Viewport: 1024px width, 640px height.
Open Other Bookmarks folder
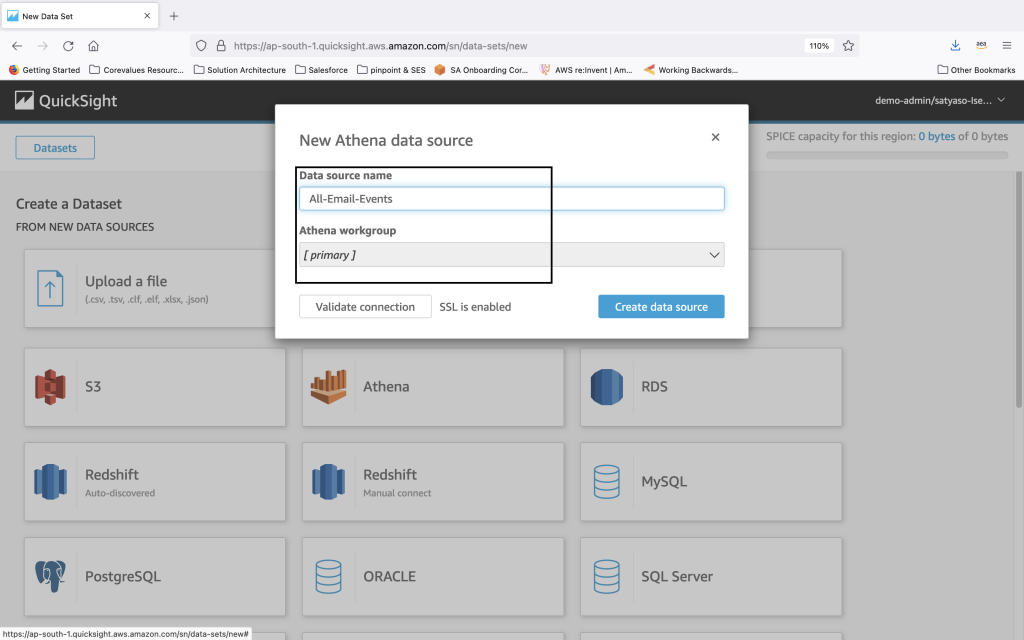pos(976,70)
